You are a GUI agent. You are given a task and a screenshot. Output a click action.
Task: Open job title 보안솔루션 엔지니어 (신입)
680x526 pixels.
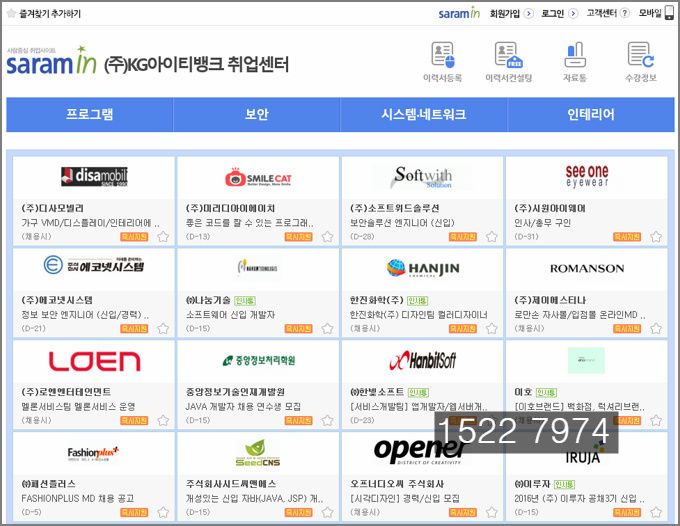(x=402, y=223)
